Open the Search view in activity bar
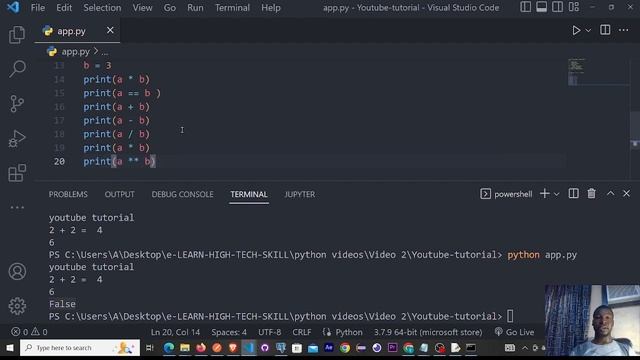This screenshot has width=640, height=360. 17,69
